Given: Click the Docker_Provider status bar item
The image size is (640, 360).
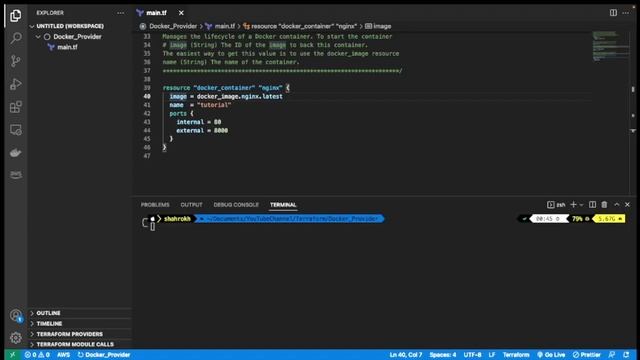Looking at the screenshot, I should coord(104,355).
